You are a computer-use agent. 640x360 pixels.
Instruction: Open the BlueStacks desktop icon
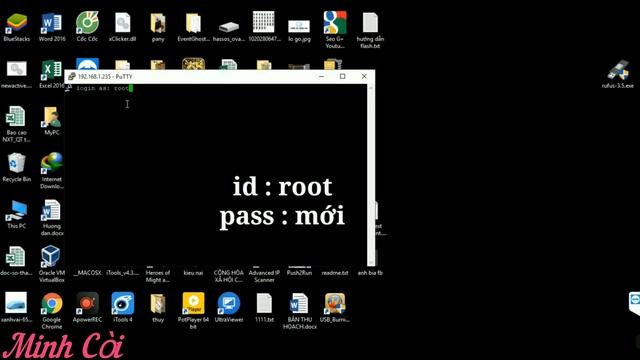coord(17,27)
